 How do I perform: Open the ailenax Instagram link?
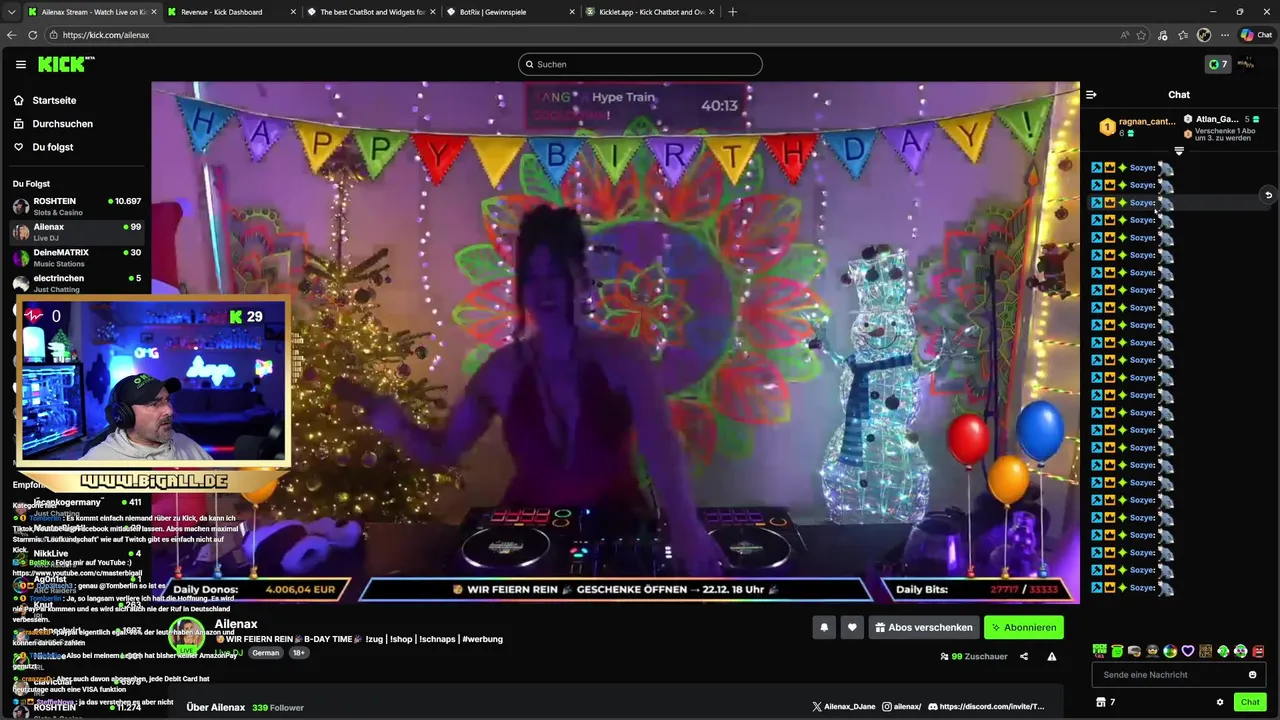(x=901, y=707)
